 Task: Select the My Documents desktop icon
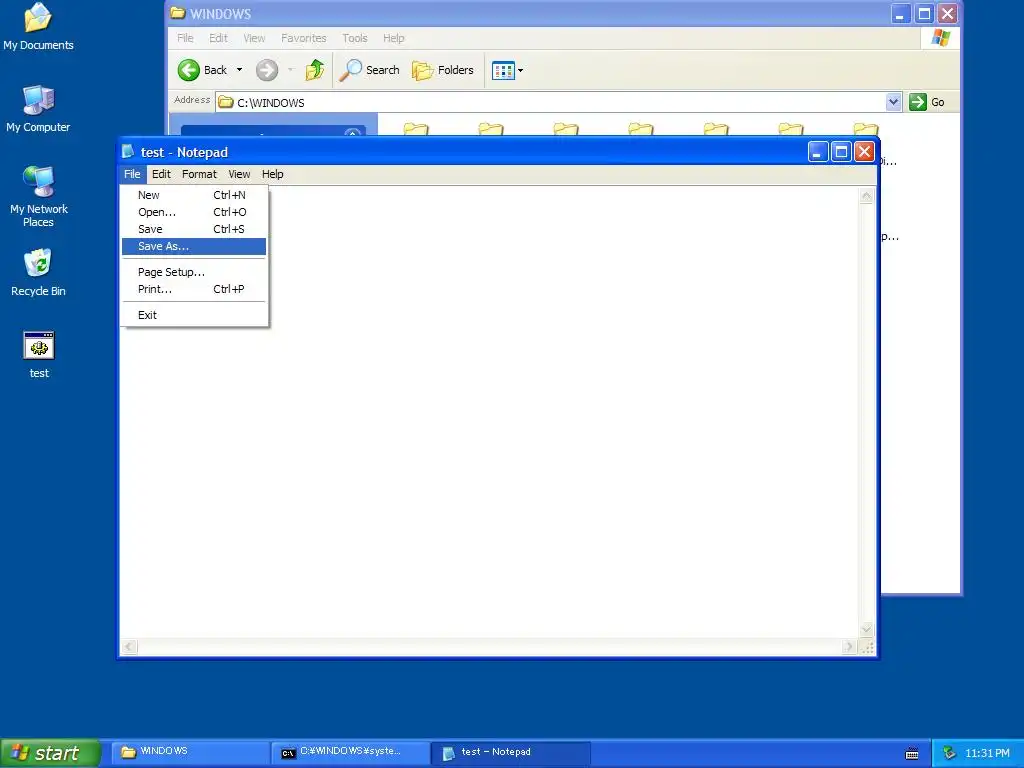[x=39, y=27]
